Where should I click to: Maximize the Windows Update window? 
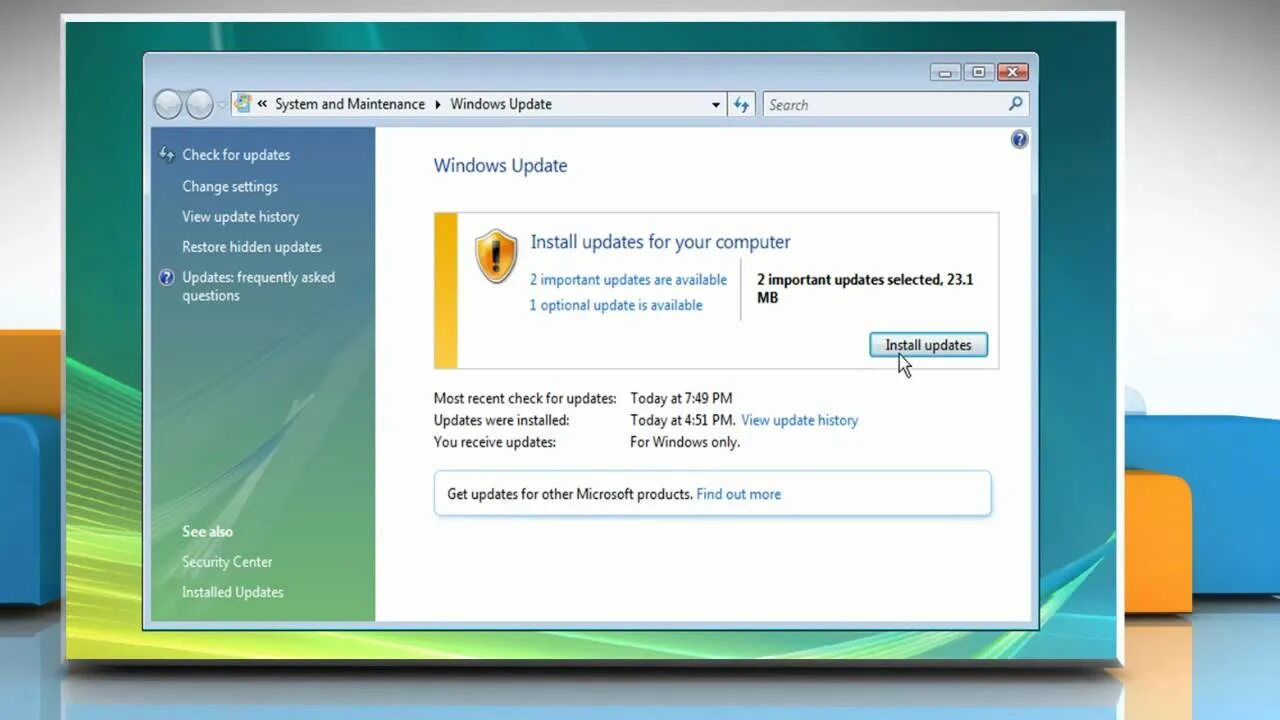point(979,72)
